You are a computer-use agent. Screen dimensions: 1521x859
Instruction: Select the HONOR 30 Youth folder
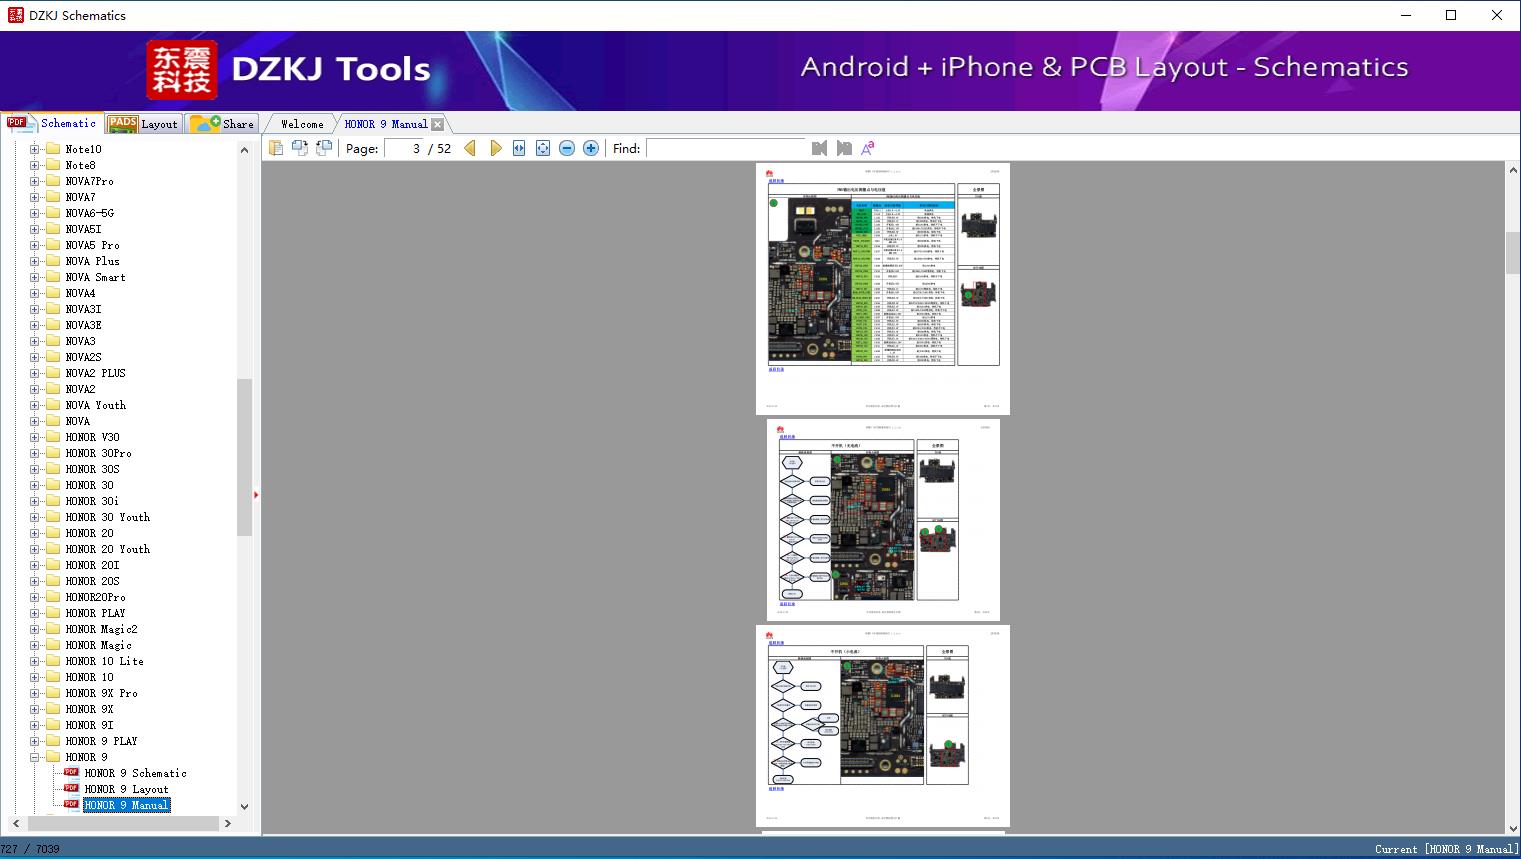tap(107, 517)
